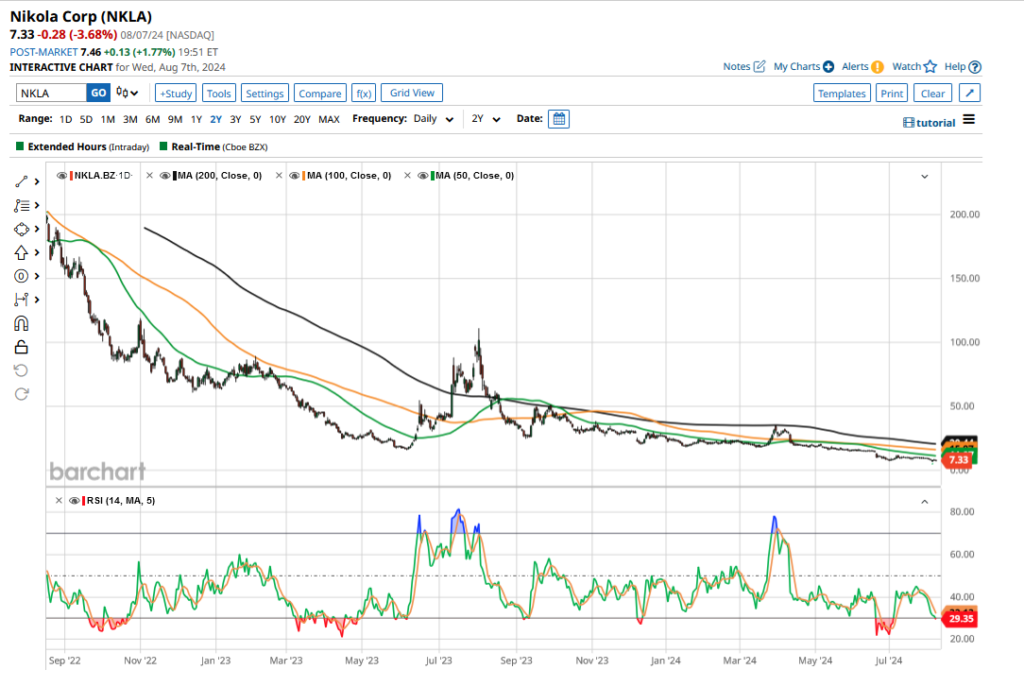Open the hamburger menu beside tutorial

click(968, 121)
